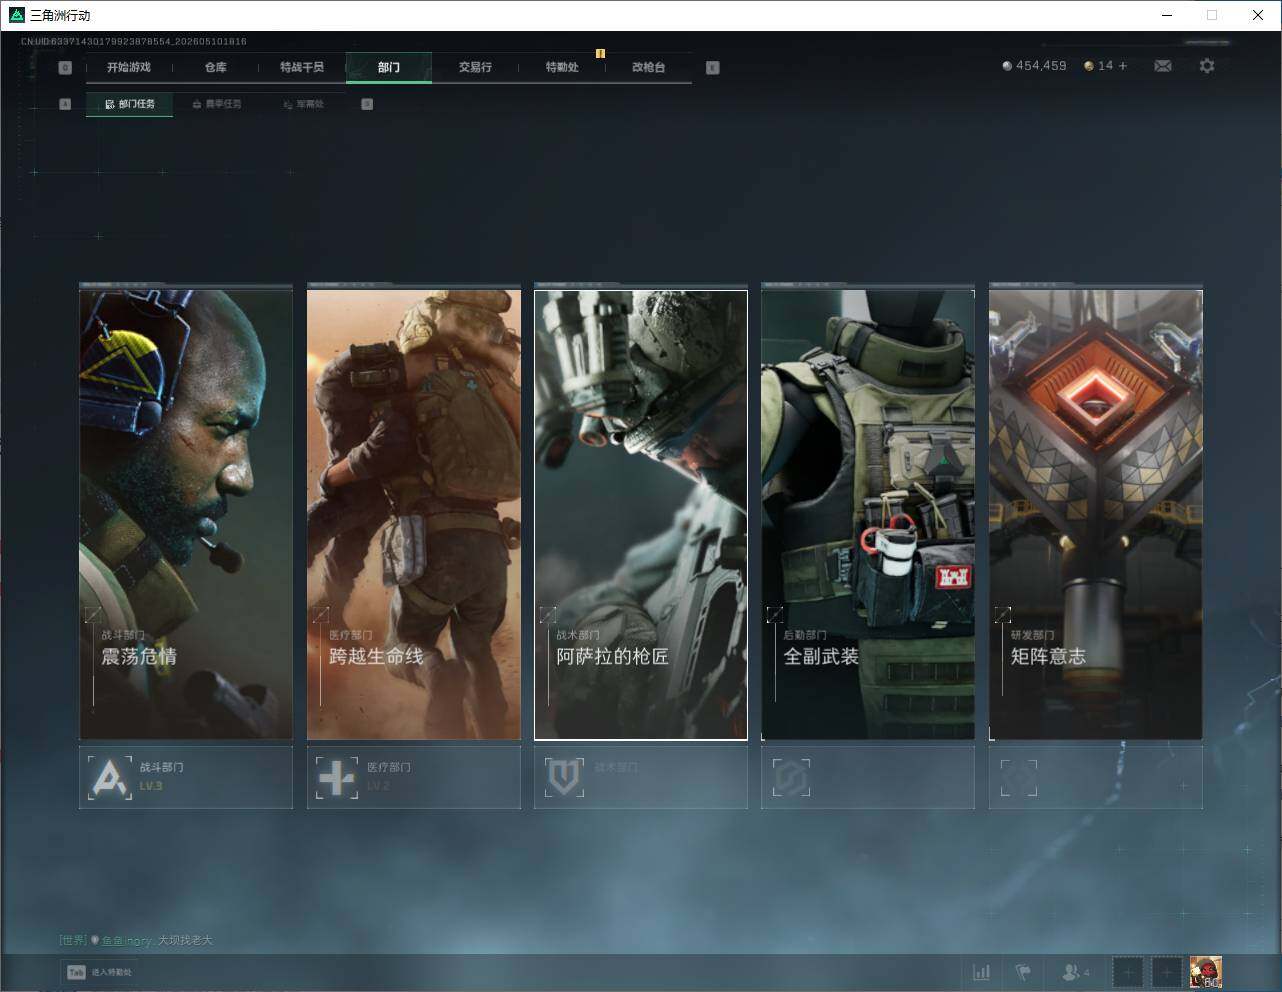Click the research department icon
1282x992 pixels.
coord(1019,777)
